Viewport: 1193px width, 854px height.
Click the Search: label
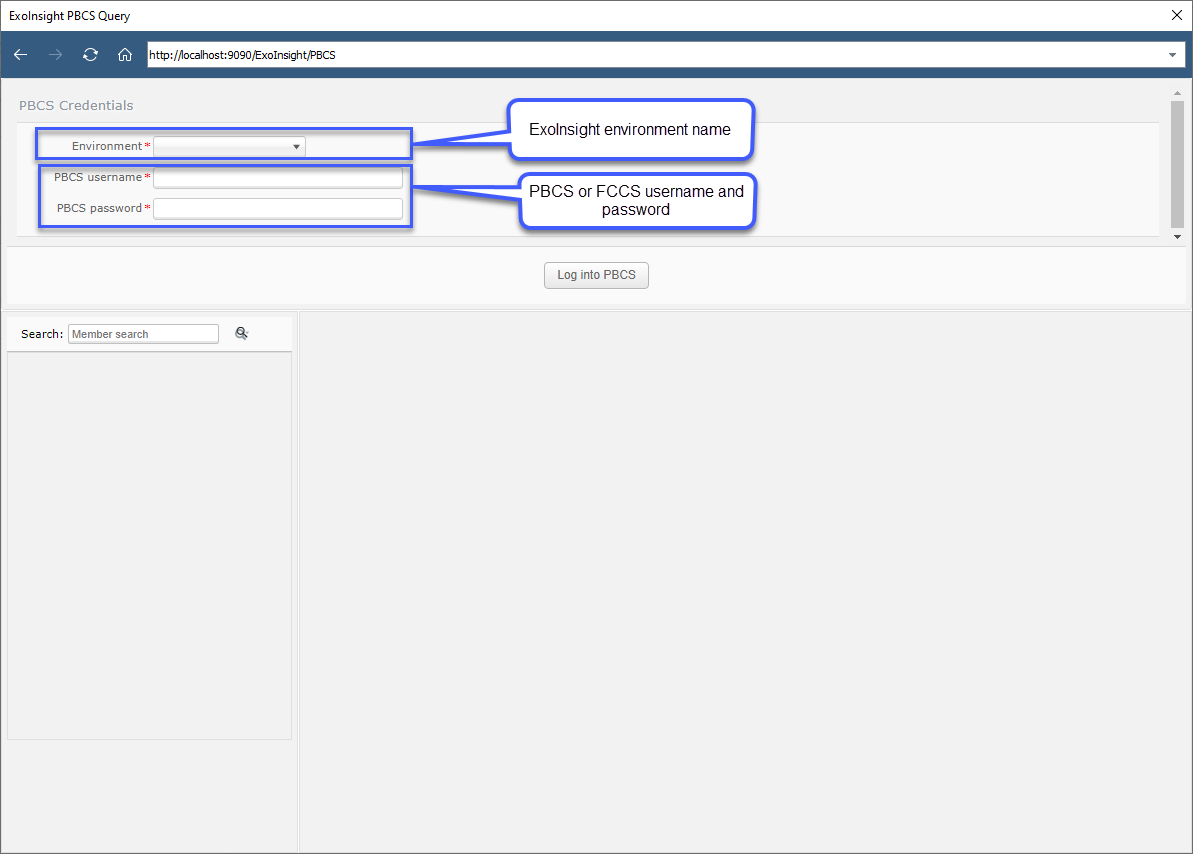42,334
